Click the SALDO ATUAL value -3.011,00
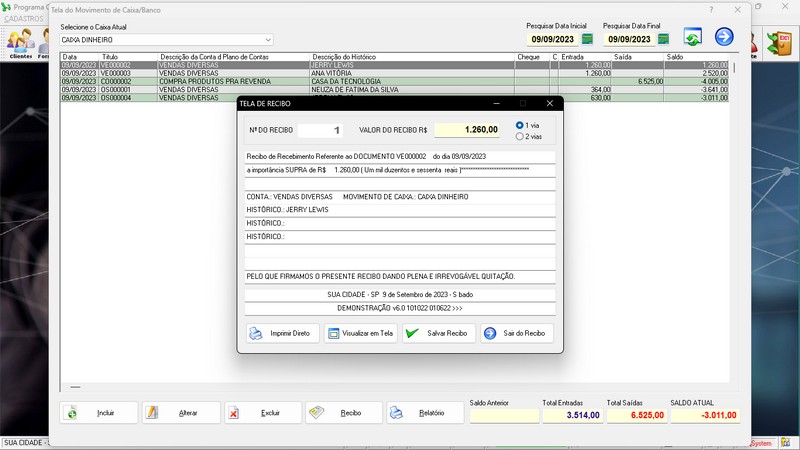 tap(705, 415)
